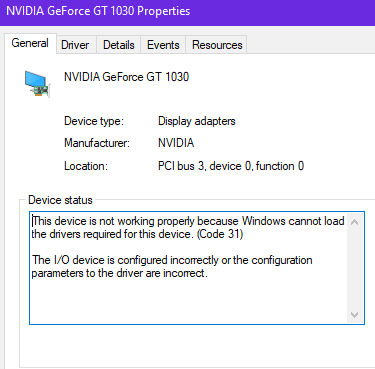
Task: Click the device status scroll up arrow
Action: [x=355, y=222]
